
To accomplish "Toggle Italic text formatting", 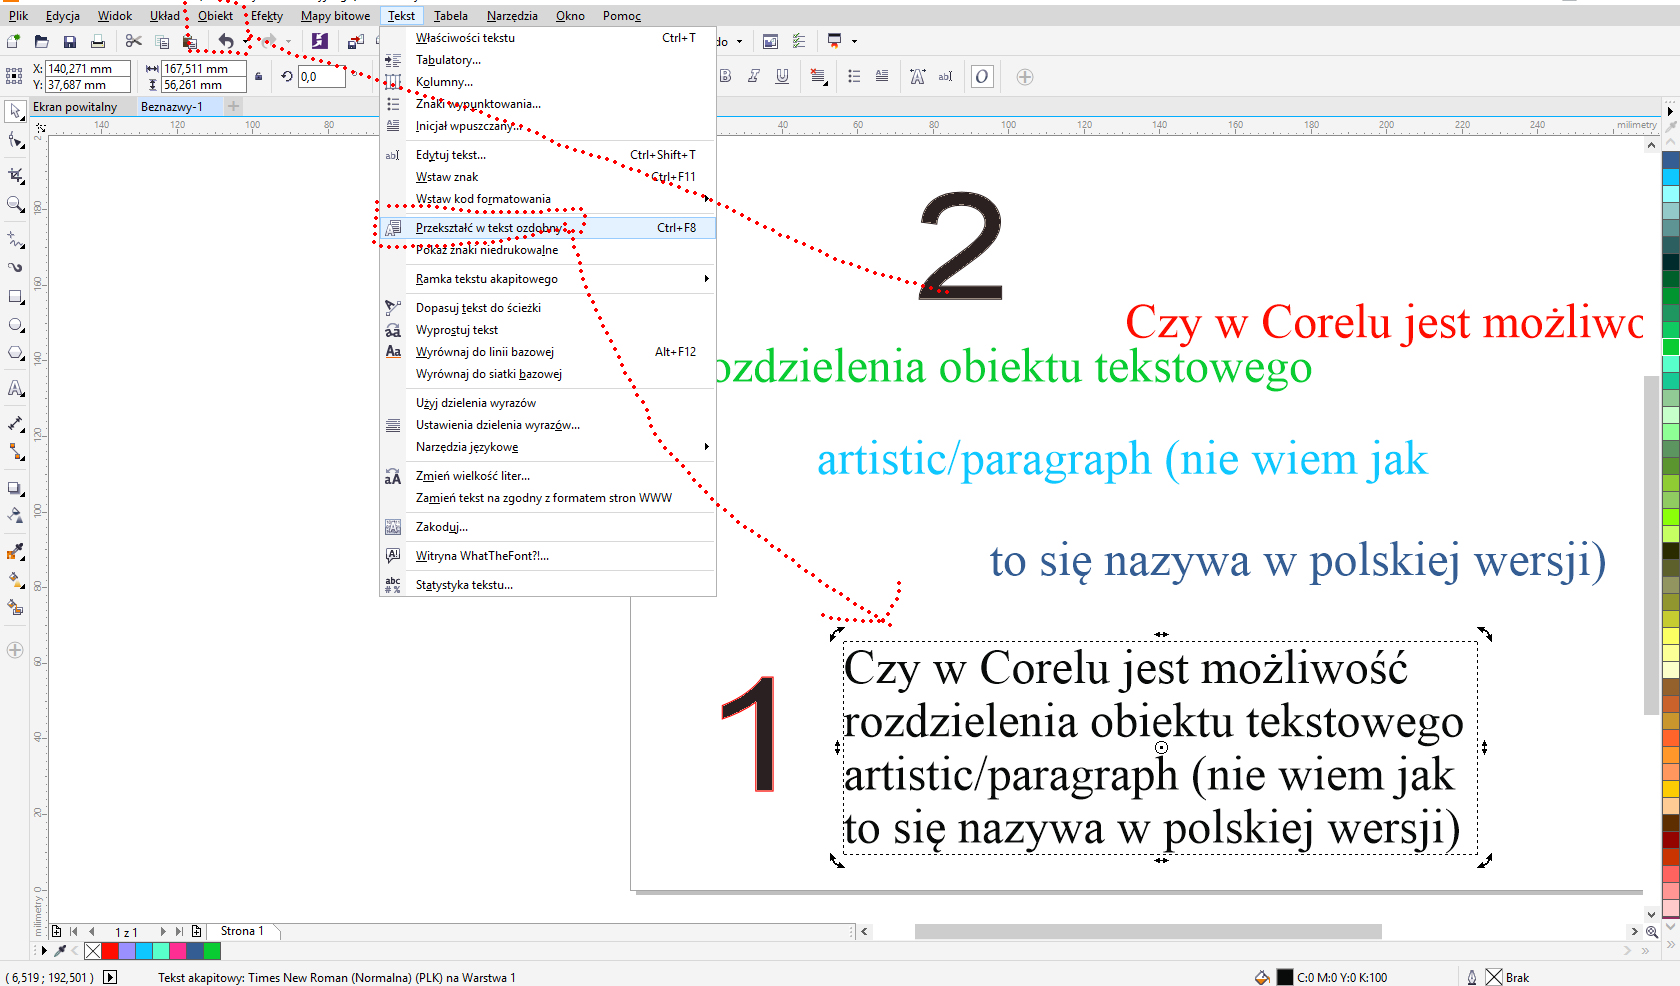I will click(754, 77).
